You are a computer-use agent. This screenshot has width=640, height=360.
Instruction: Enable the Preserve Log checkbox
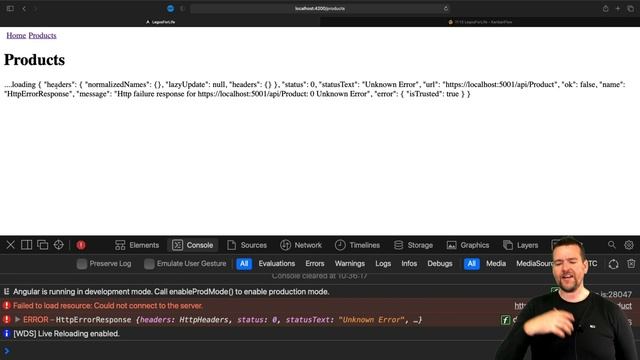point(82,264)
